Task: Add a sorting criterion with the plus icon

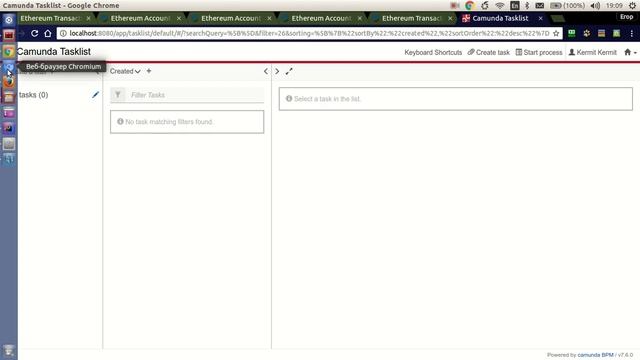Action: point(149,71)
